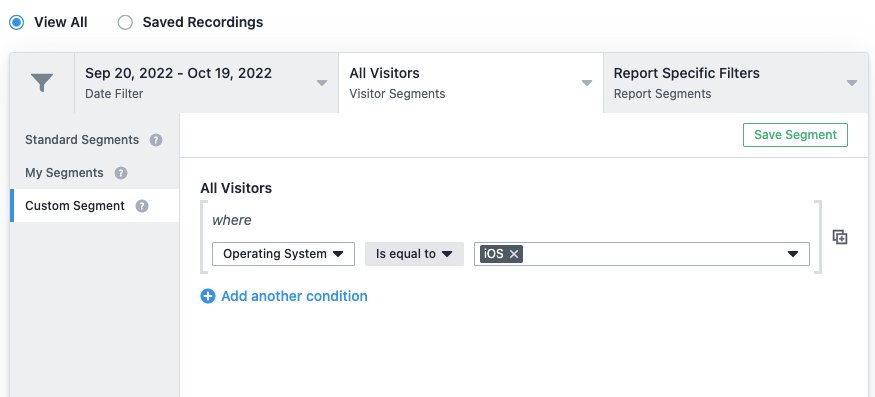Image resolution: width=875 pixels, height=397 pixels.
Task: Open the Operating System attribute dropdown
Action: click(x=283, y=254)
